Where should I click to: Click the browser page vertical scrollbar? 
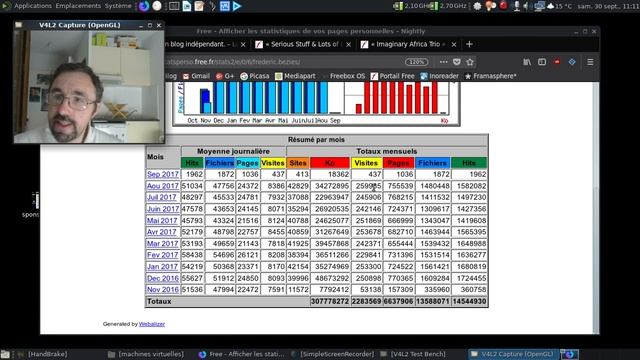(596, 207)
